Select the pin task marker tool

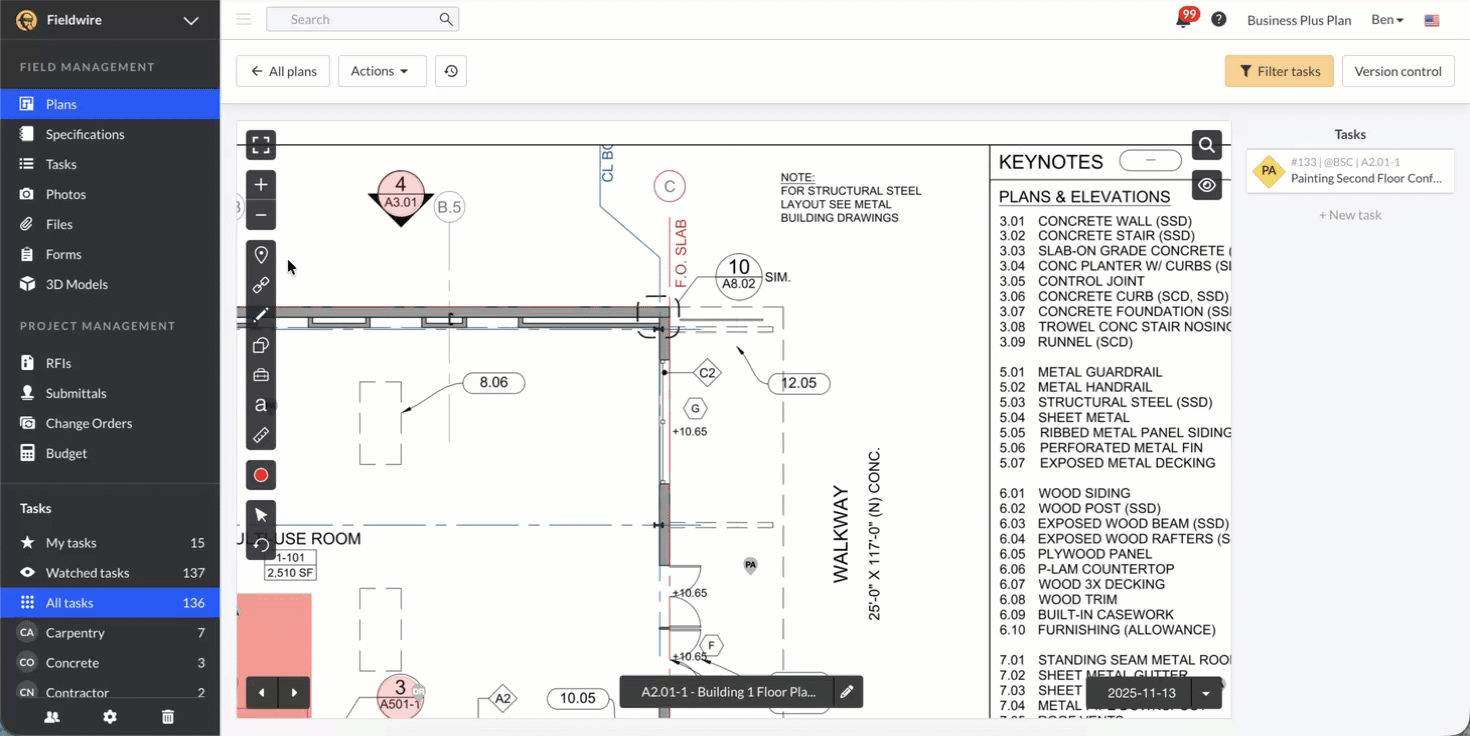(x=261, y=255)
